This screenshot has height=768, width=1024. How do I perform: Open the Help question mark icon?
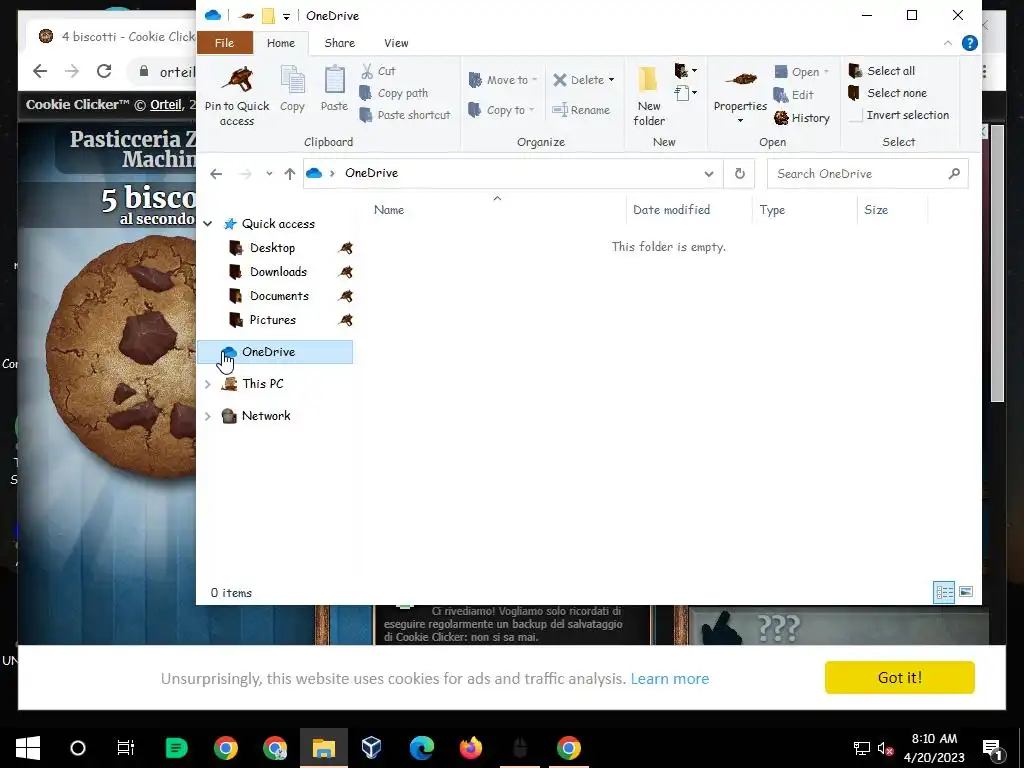(x=970, y=43)
